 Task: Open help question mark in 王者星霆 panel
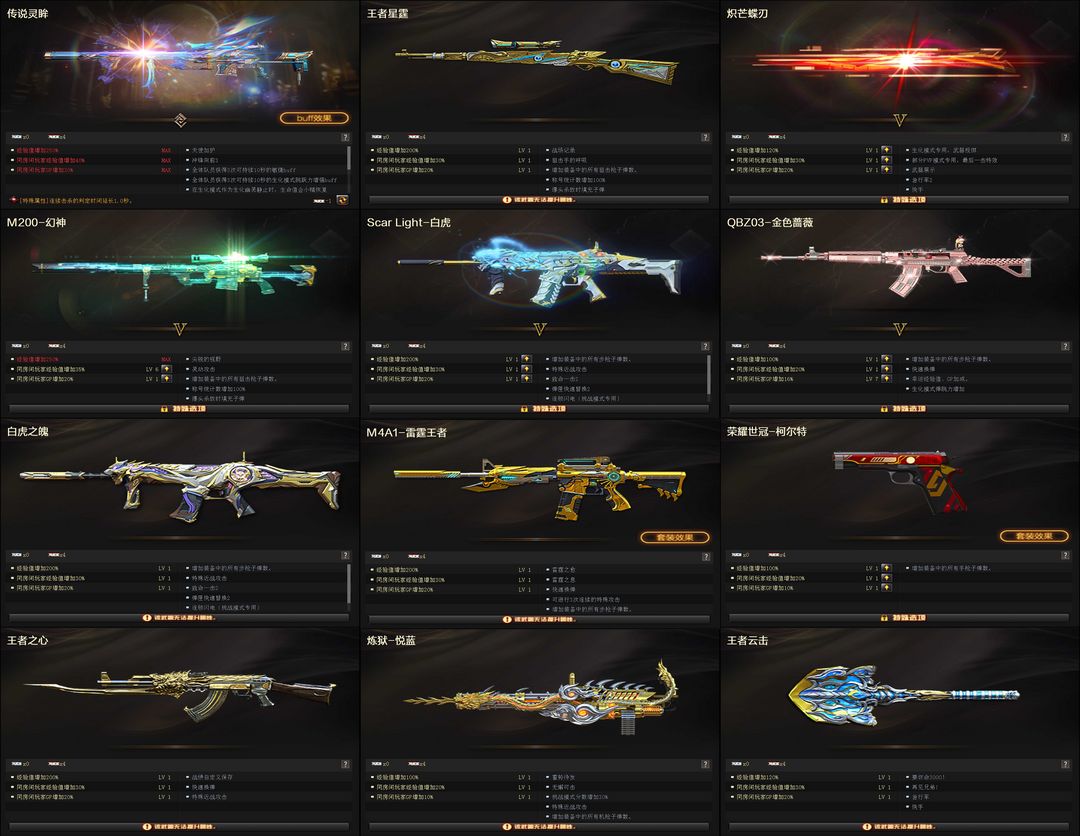click(x=705, y=138)
